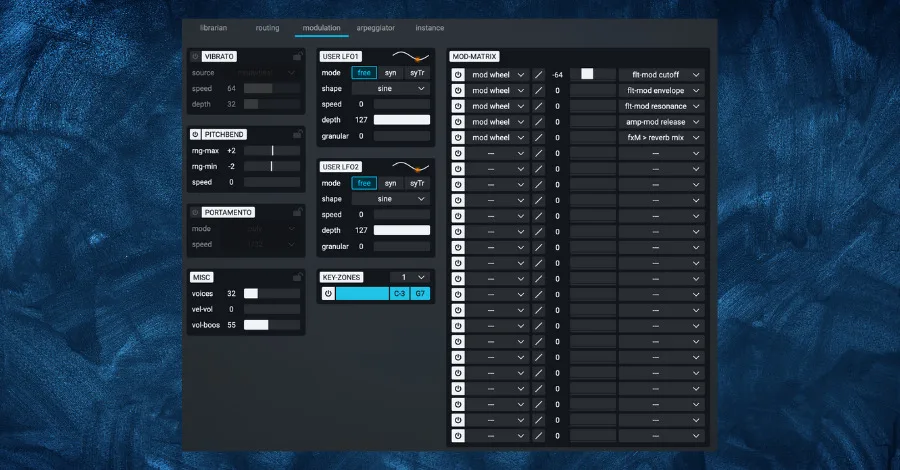Switch to the routing tab
This screenshot has height=470, width=900.
click(267, 28)
